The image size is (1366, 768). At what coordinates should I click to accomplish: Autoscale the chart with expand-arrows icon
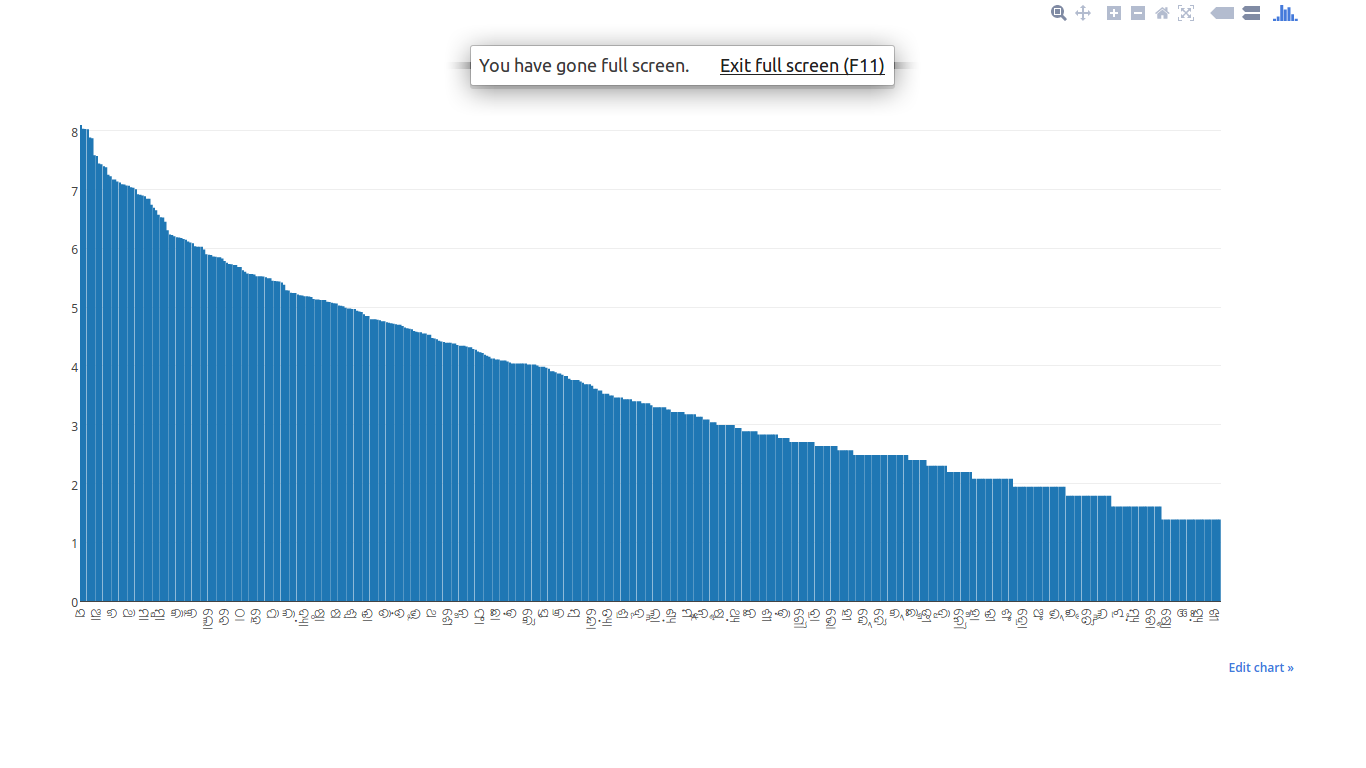pyautogui.click(x=1186, y=13)
